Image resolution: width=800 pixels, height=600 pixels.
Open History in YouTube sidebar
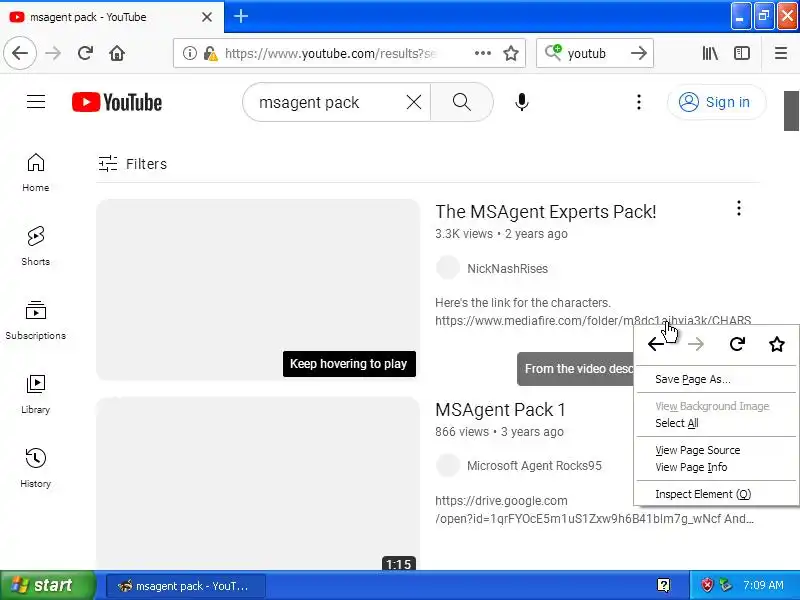click(36, 468)
